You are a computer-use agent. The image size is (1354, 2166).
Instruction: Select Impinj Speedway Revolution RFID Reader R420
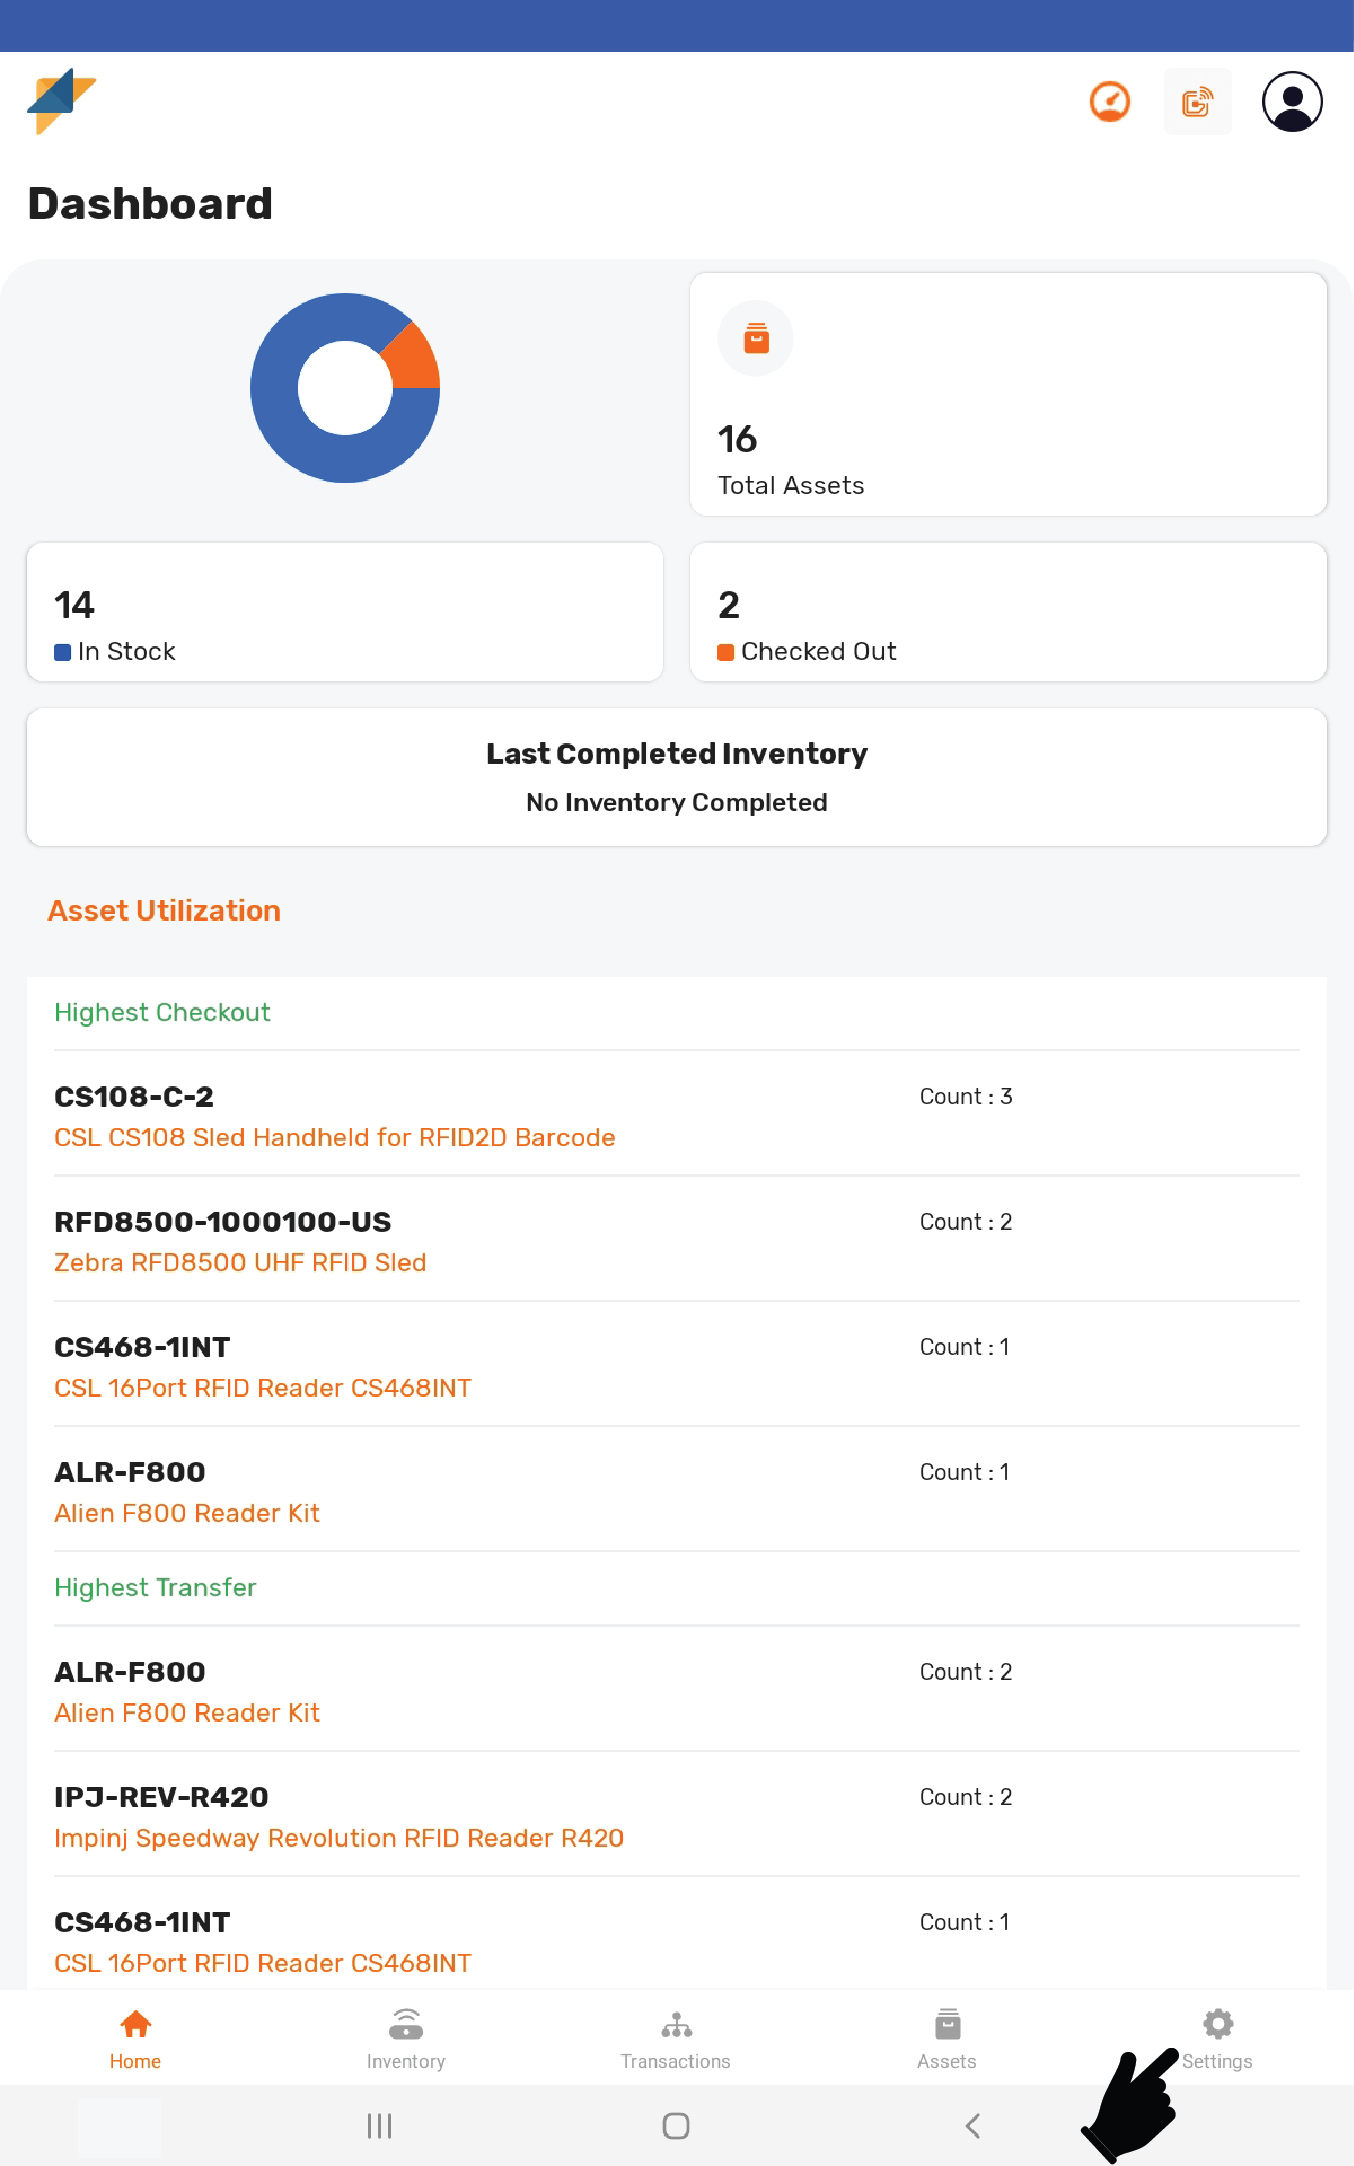click(339, 1838)
